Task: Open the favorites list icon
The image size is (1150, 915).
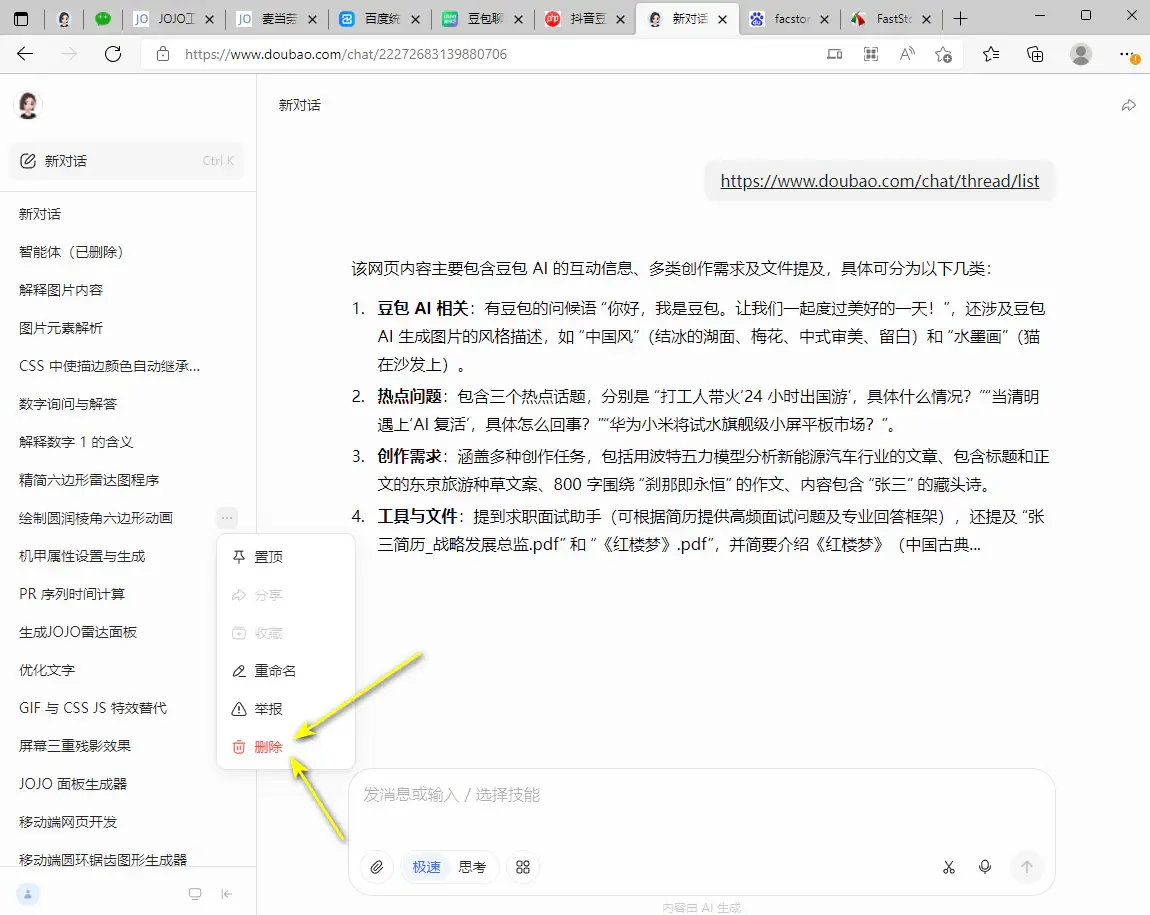Action: [x=991, y=54]
